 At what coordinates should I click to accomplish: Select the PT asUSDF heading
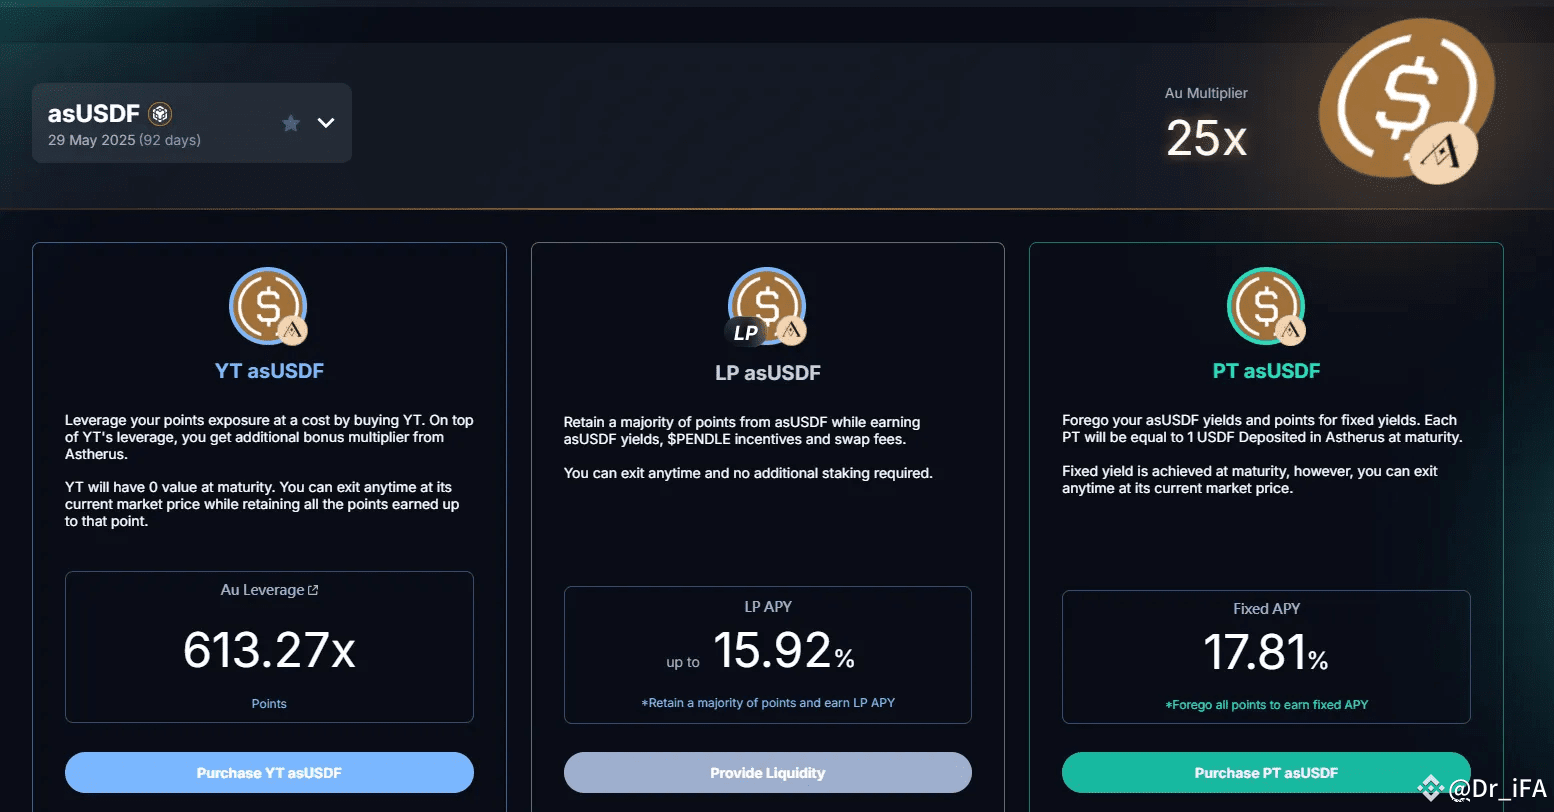point(1266,371)
